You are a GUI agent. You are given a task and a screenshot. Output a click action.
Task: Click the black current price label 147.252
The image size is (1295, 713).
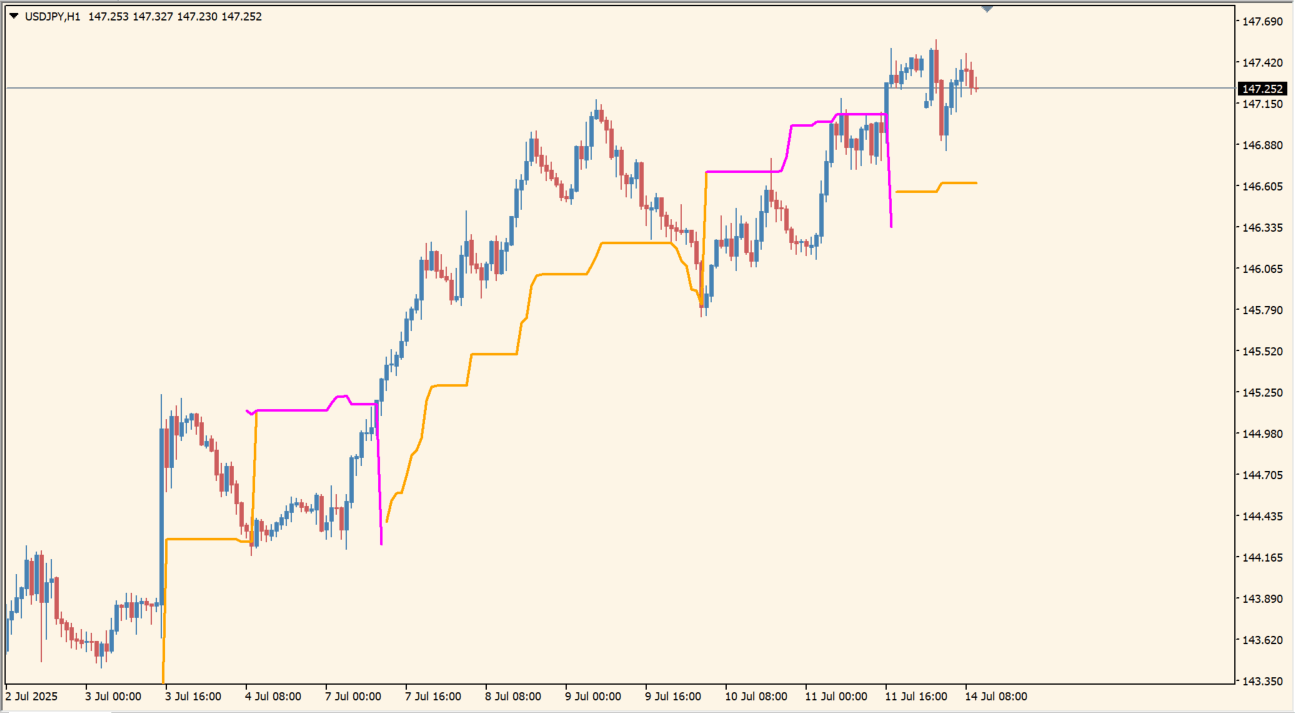pyautogui.click(x=1262, y=89)
